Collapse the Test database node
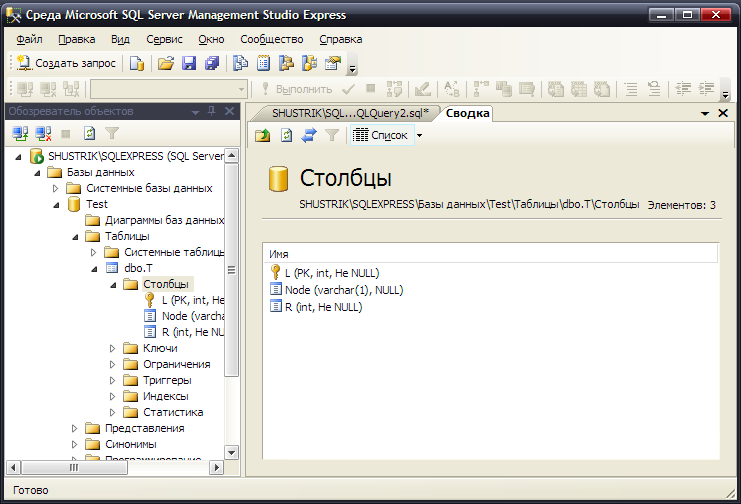The image size is (741, 504). [x=56, y=205]
